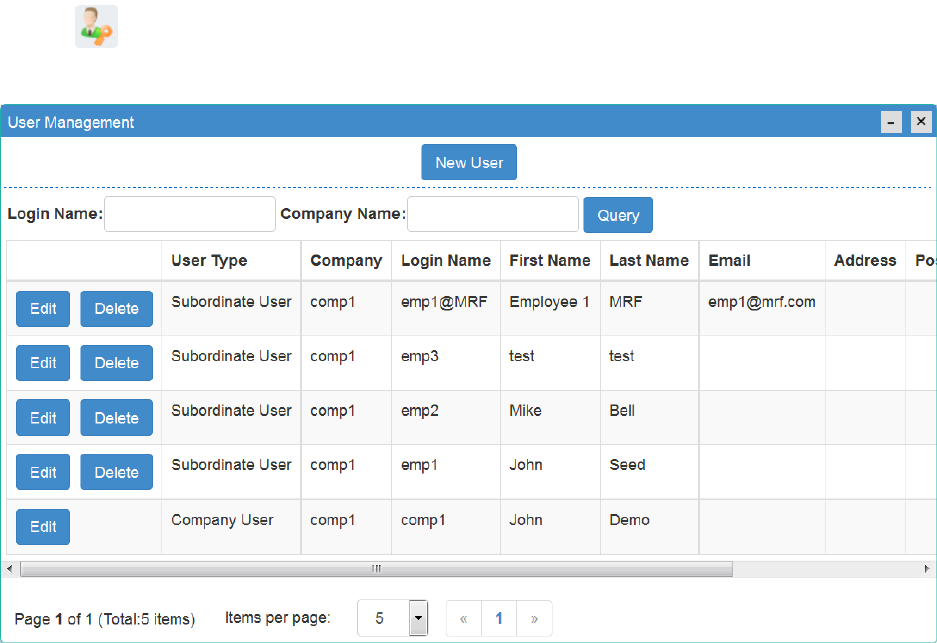Edit the emp1@MRF user row
937x643 pixels.
[x=43, y=309]
